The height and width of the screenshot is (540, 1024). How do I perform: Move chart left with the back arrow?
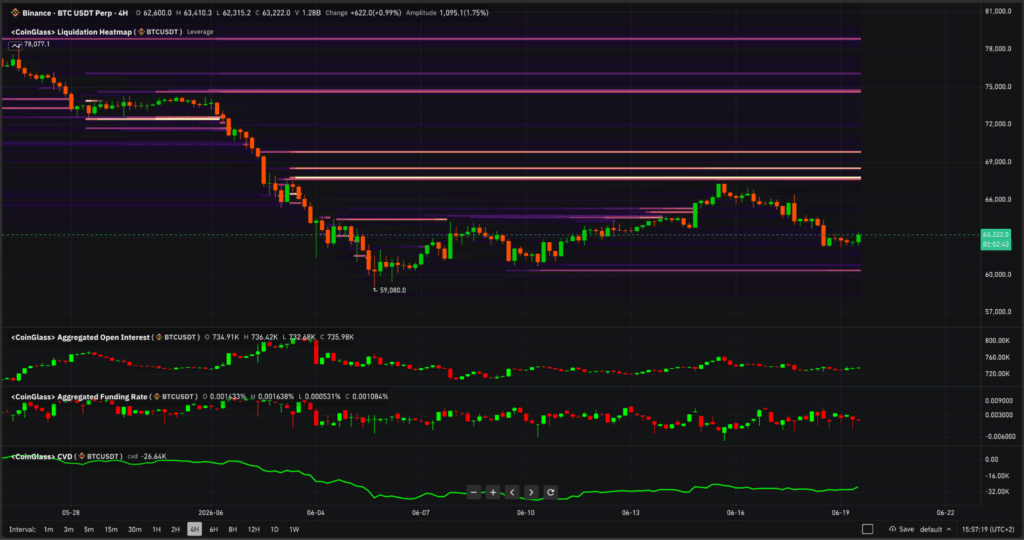512,492
